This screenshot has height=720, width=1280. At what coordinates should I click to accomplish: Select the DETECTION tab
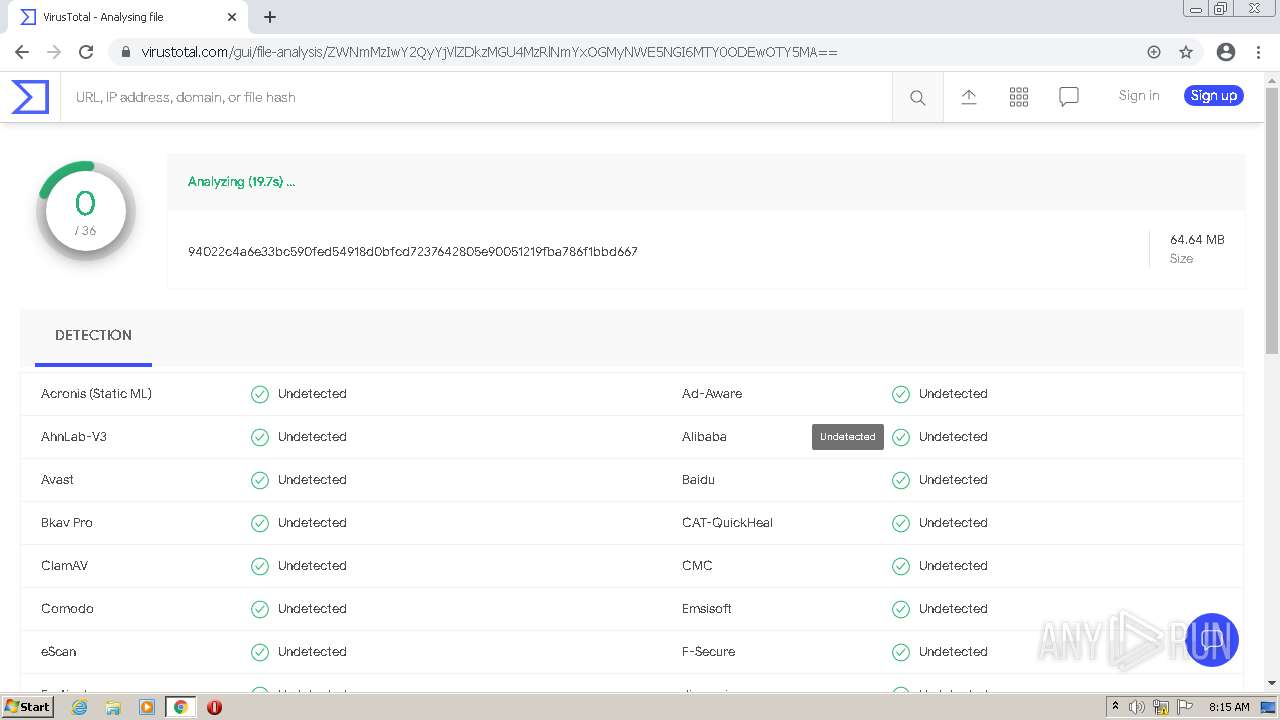tap(93, 335)
